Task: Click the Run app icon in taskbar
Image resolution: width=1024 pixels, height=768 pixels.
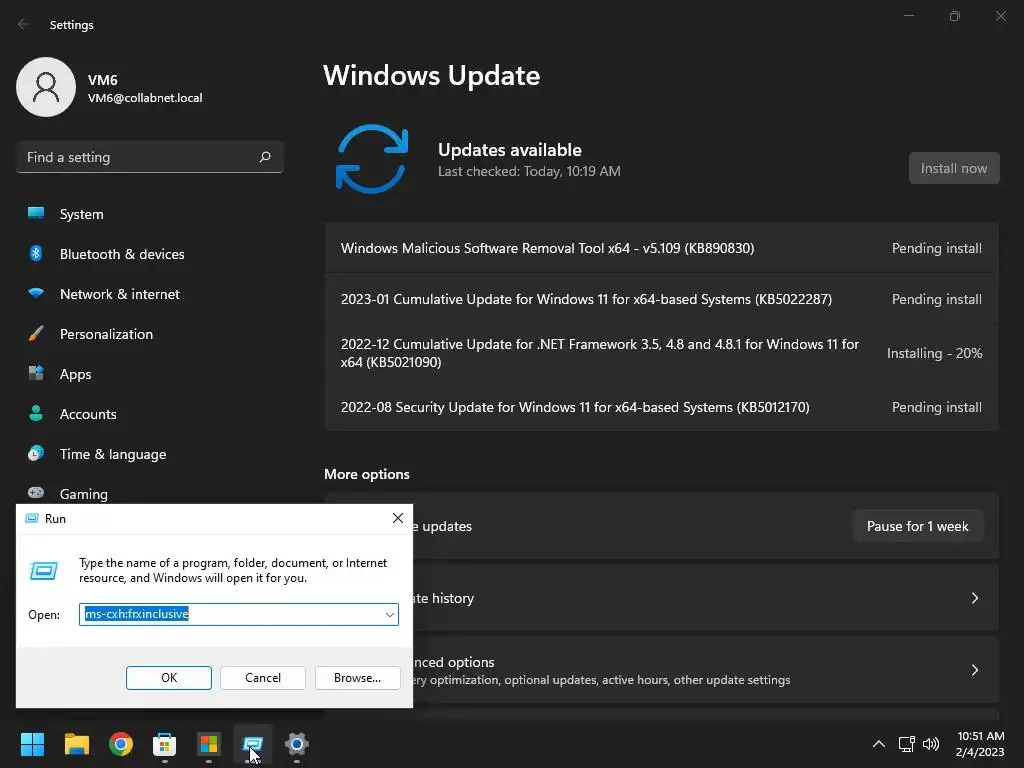Action: click(252, 744)
